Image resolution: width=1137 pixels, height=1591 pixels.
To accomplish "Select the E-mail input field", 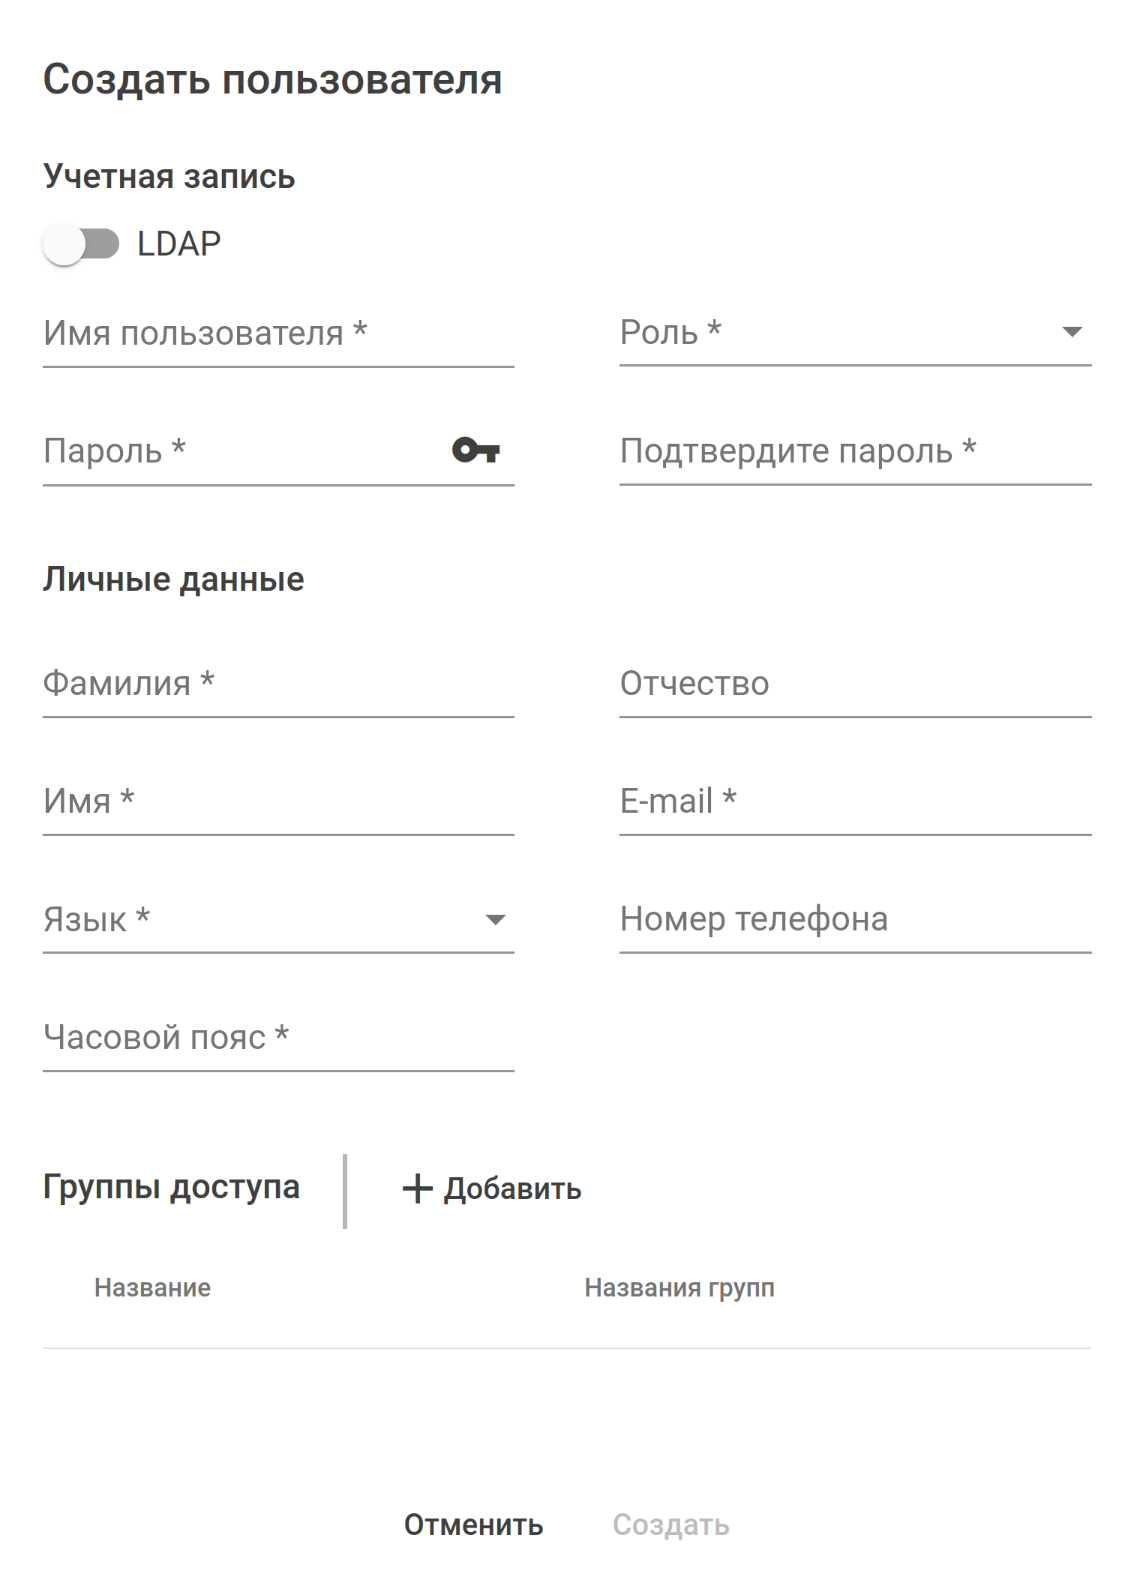I will click(854, 802).
